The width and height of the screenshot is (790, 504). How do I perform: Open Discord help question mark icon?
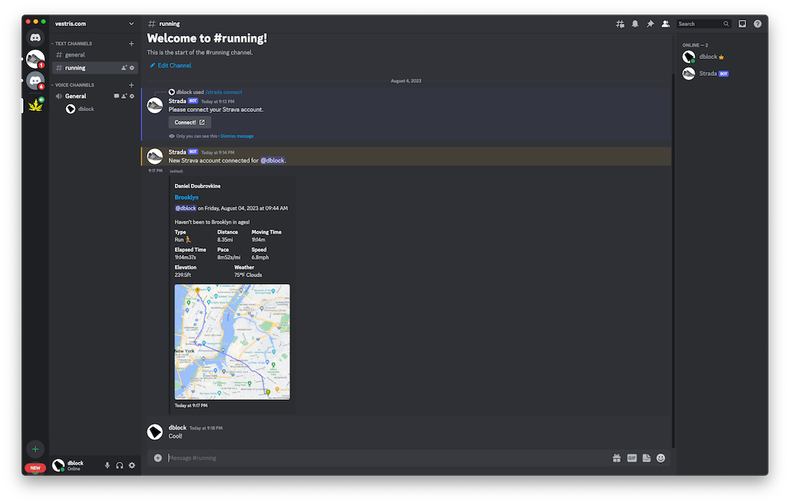click(757, 23)
